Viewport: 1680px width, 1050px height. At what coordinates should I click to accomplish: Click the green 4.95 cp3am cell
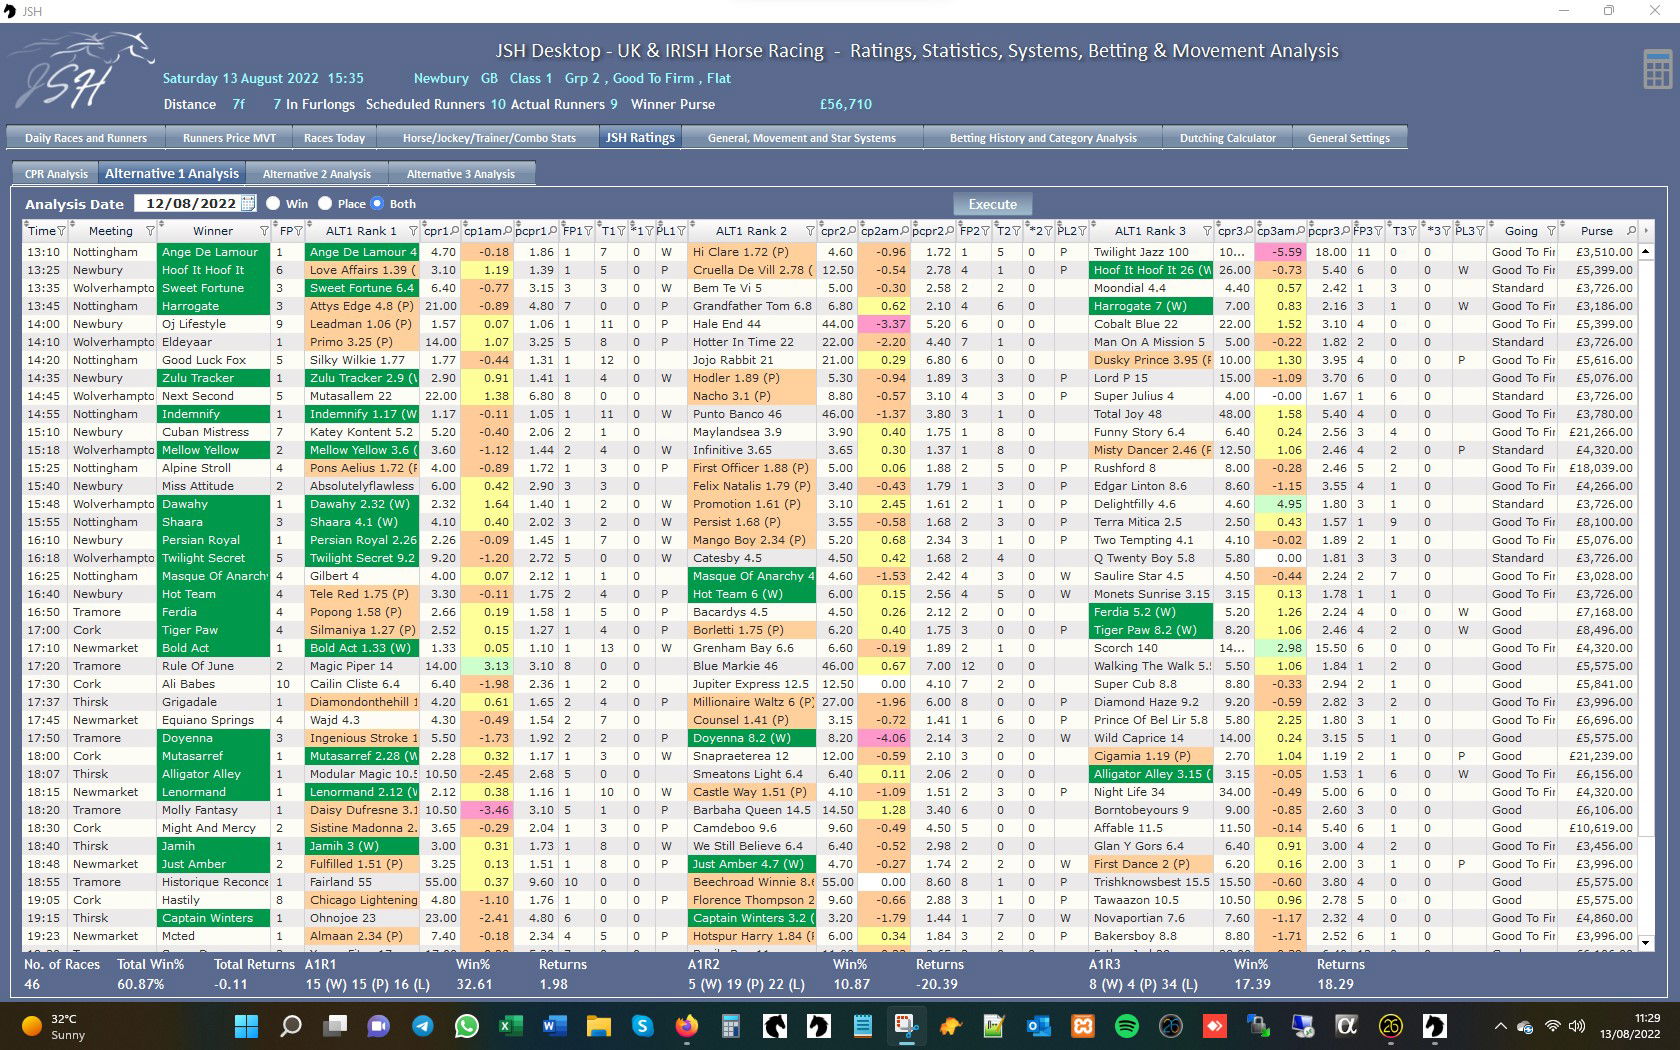tap(1280, 504)
